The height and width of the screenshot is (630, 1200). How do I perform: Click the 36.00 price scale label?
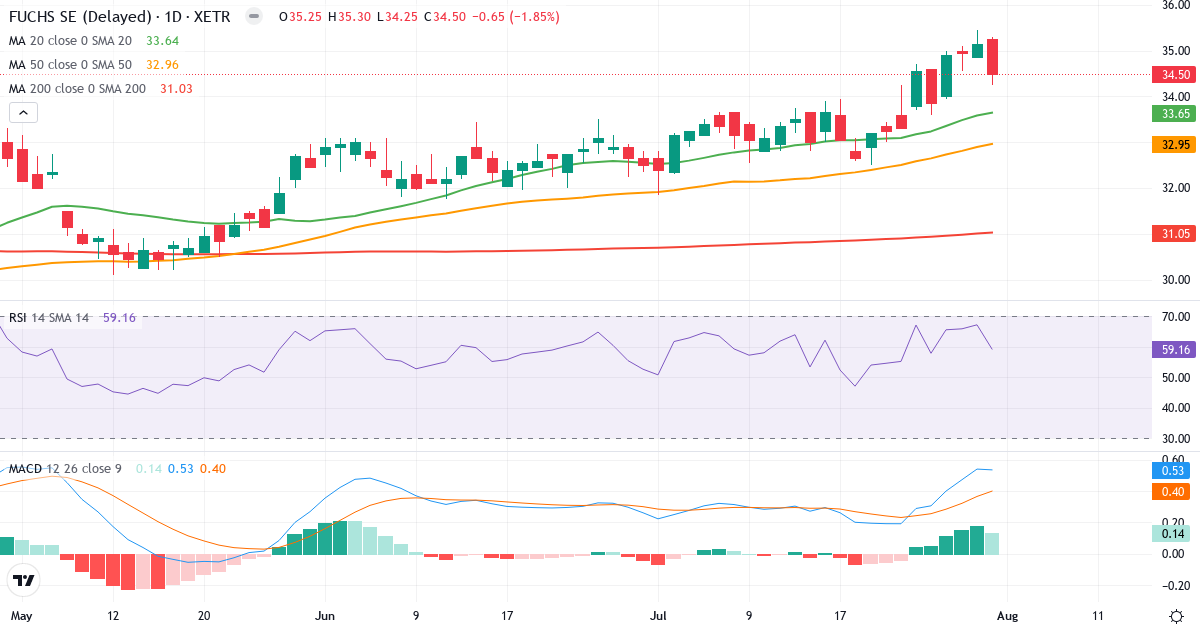[1174, 5]
